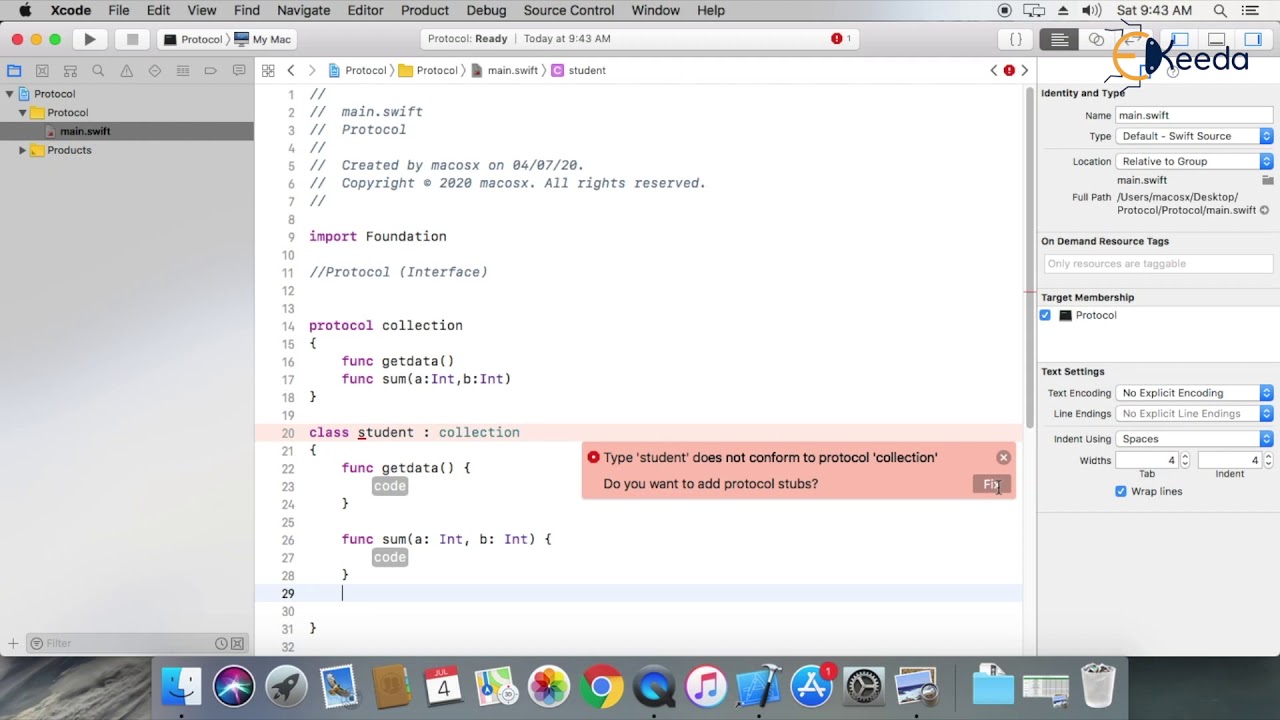The height and width of the screenshot is (720, 1280).
Task: Expand the Products folder in navigator
Action: point(22,150)
